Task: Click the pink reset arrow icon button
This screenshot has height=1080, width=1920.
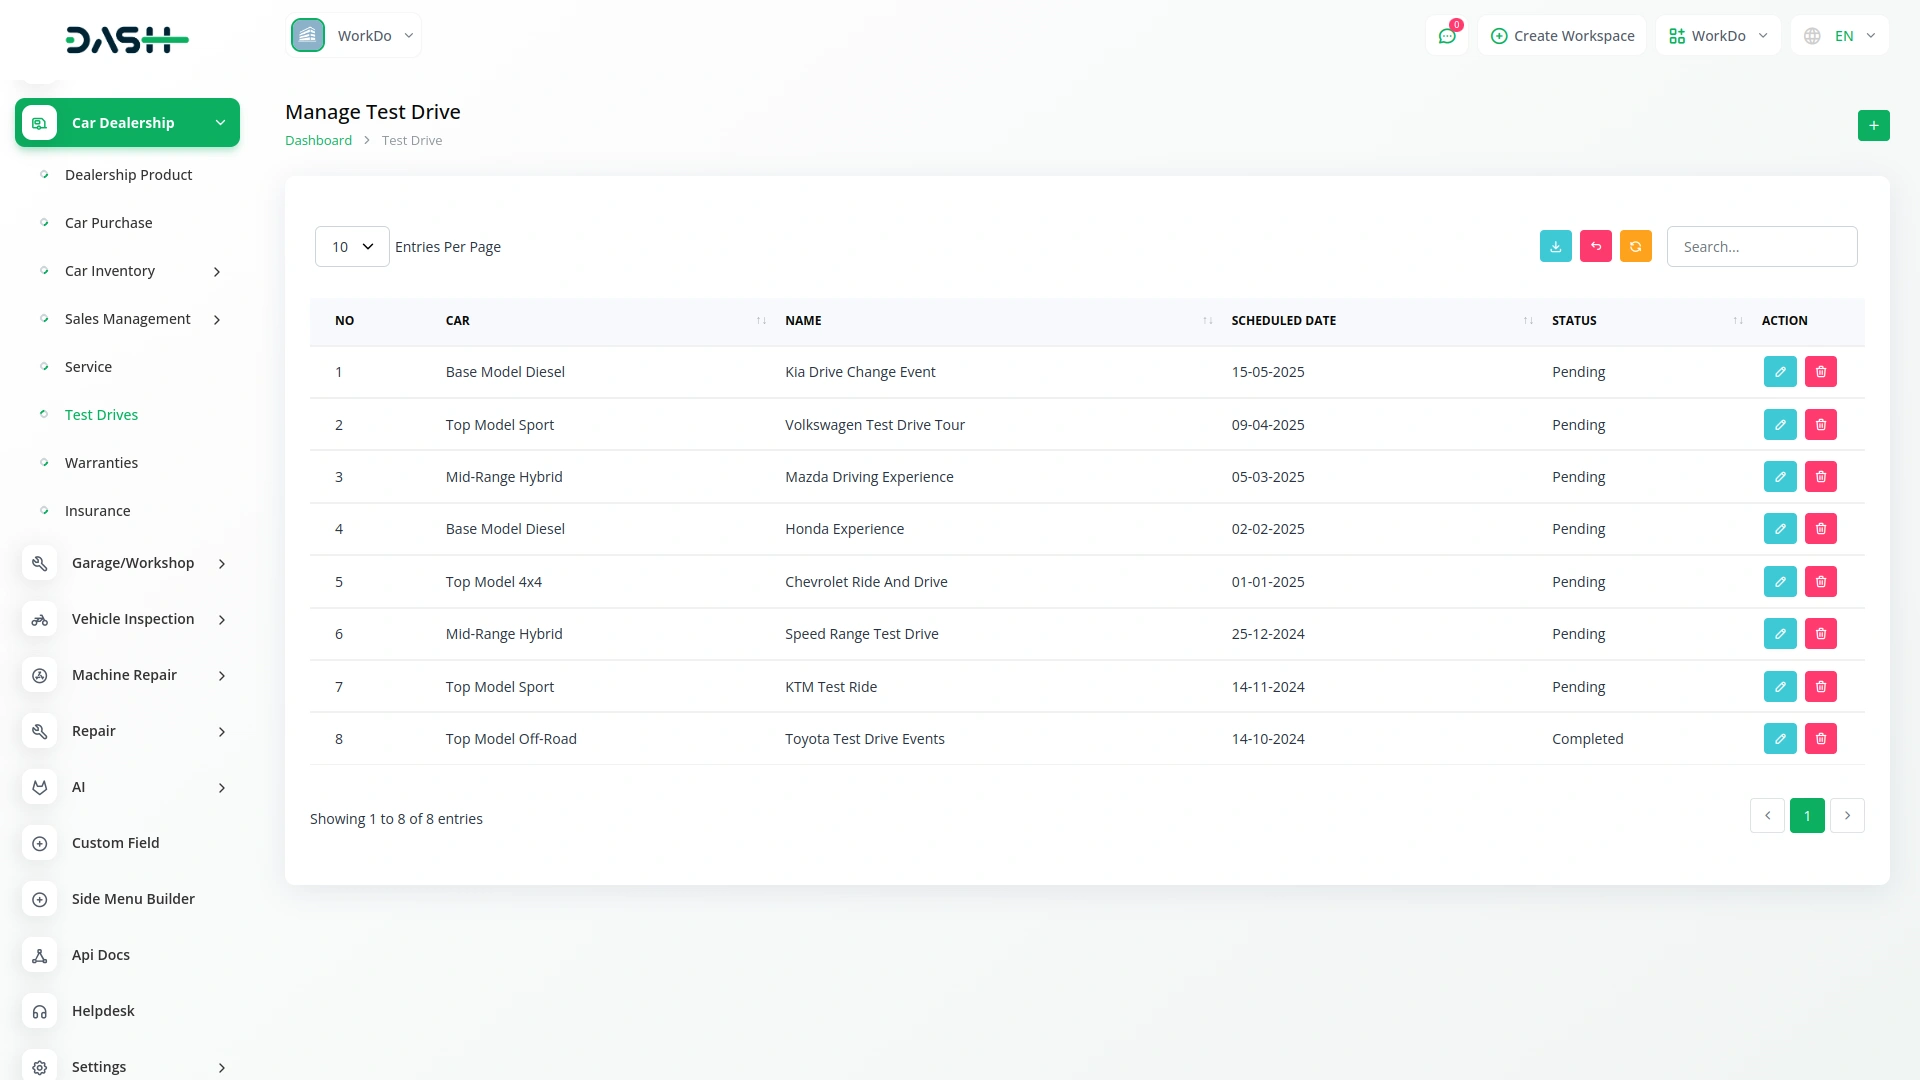Action: pyautogui.click(x=1595, y=247)
